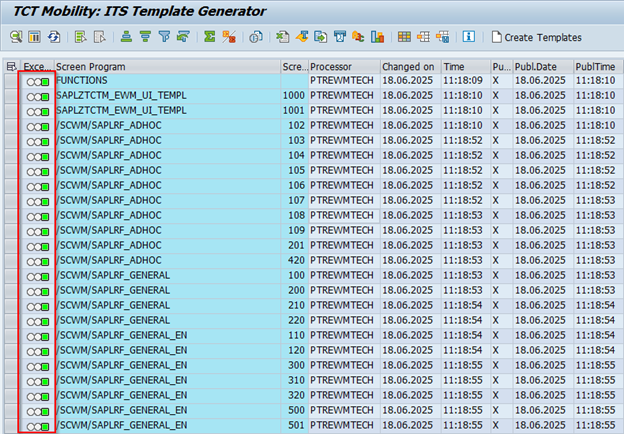Click the Subtotals icon beside the sigma
Image resolution: width=624 pixels, height=434 pixels.
(x=229, y=37)
